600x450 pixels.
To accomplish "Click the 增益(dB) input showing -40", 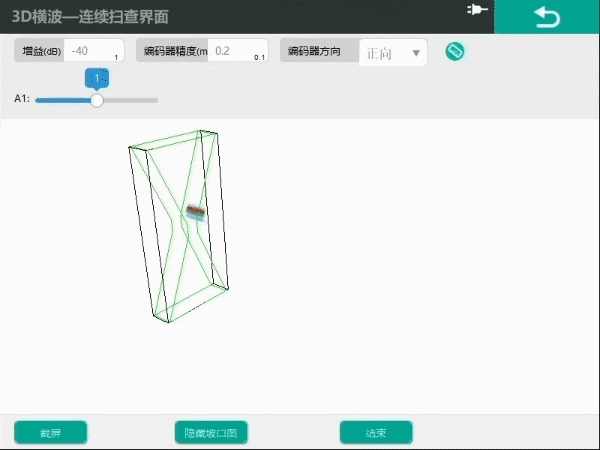I will 90,51.
